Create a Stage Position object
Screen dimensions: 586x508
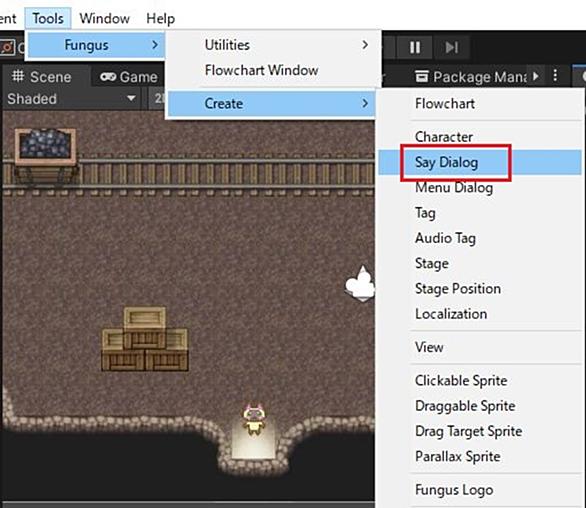pos(480,289)
